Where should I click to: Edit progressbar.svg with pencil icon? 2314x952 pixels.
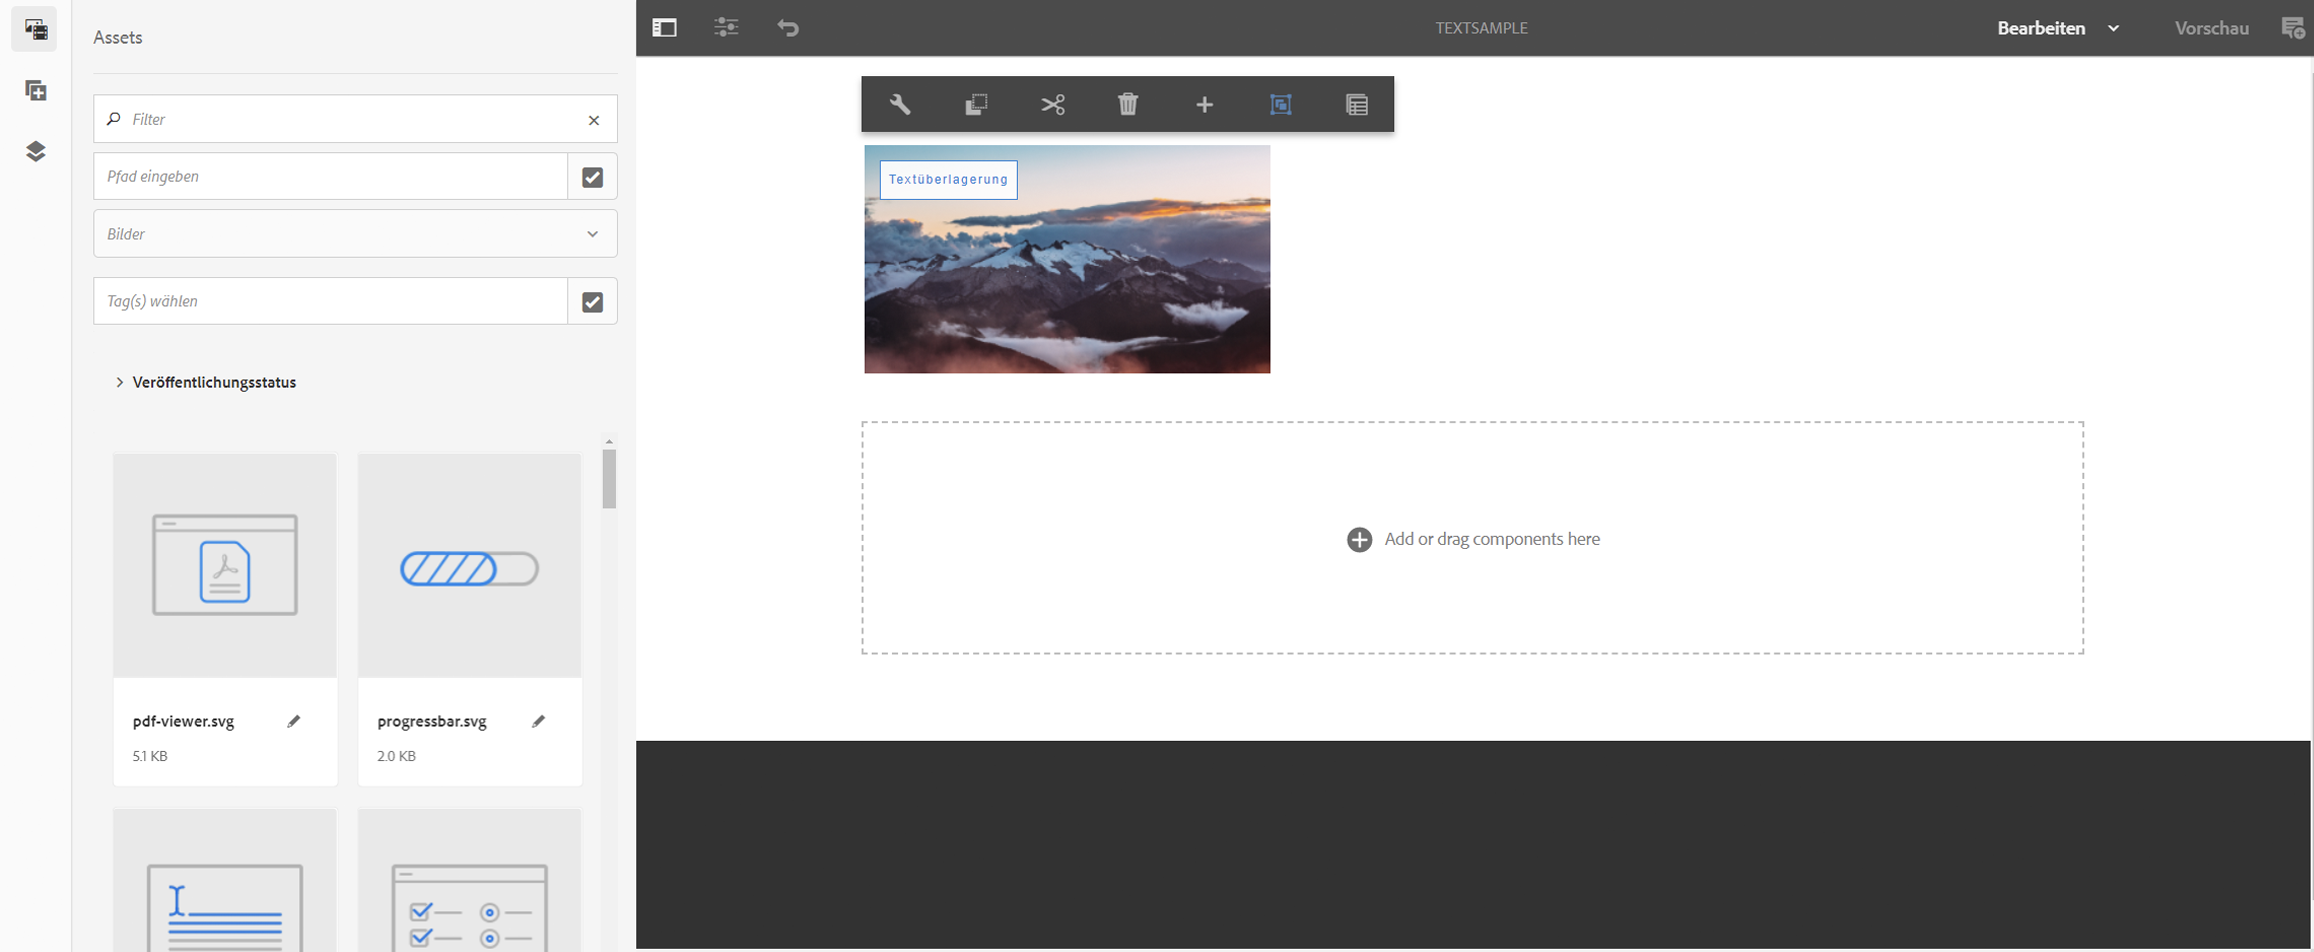coord(539,721)
